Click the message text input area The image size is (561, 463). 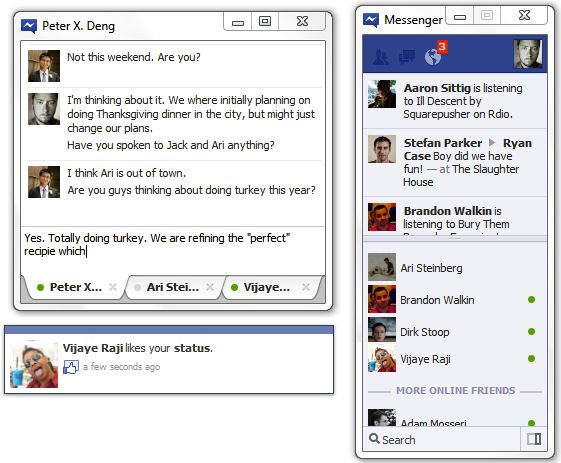[x=173, y=250]
